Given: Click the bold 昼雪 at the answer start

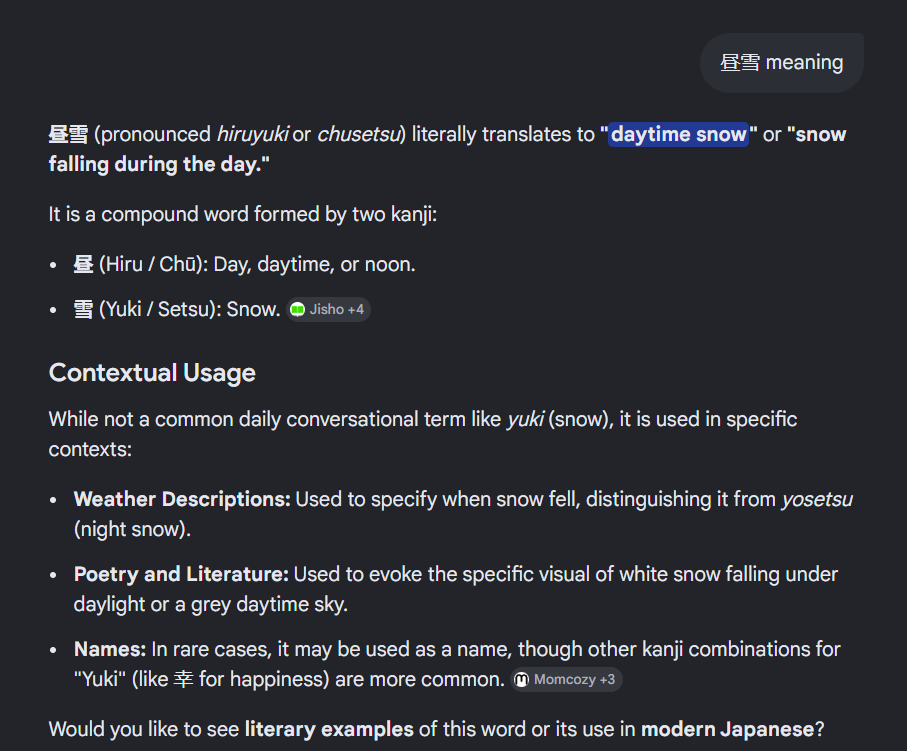Looking at the screenshot, I should (x=68, y=134).
